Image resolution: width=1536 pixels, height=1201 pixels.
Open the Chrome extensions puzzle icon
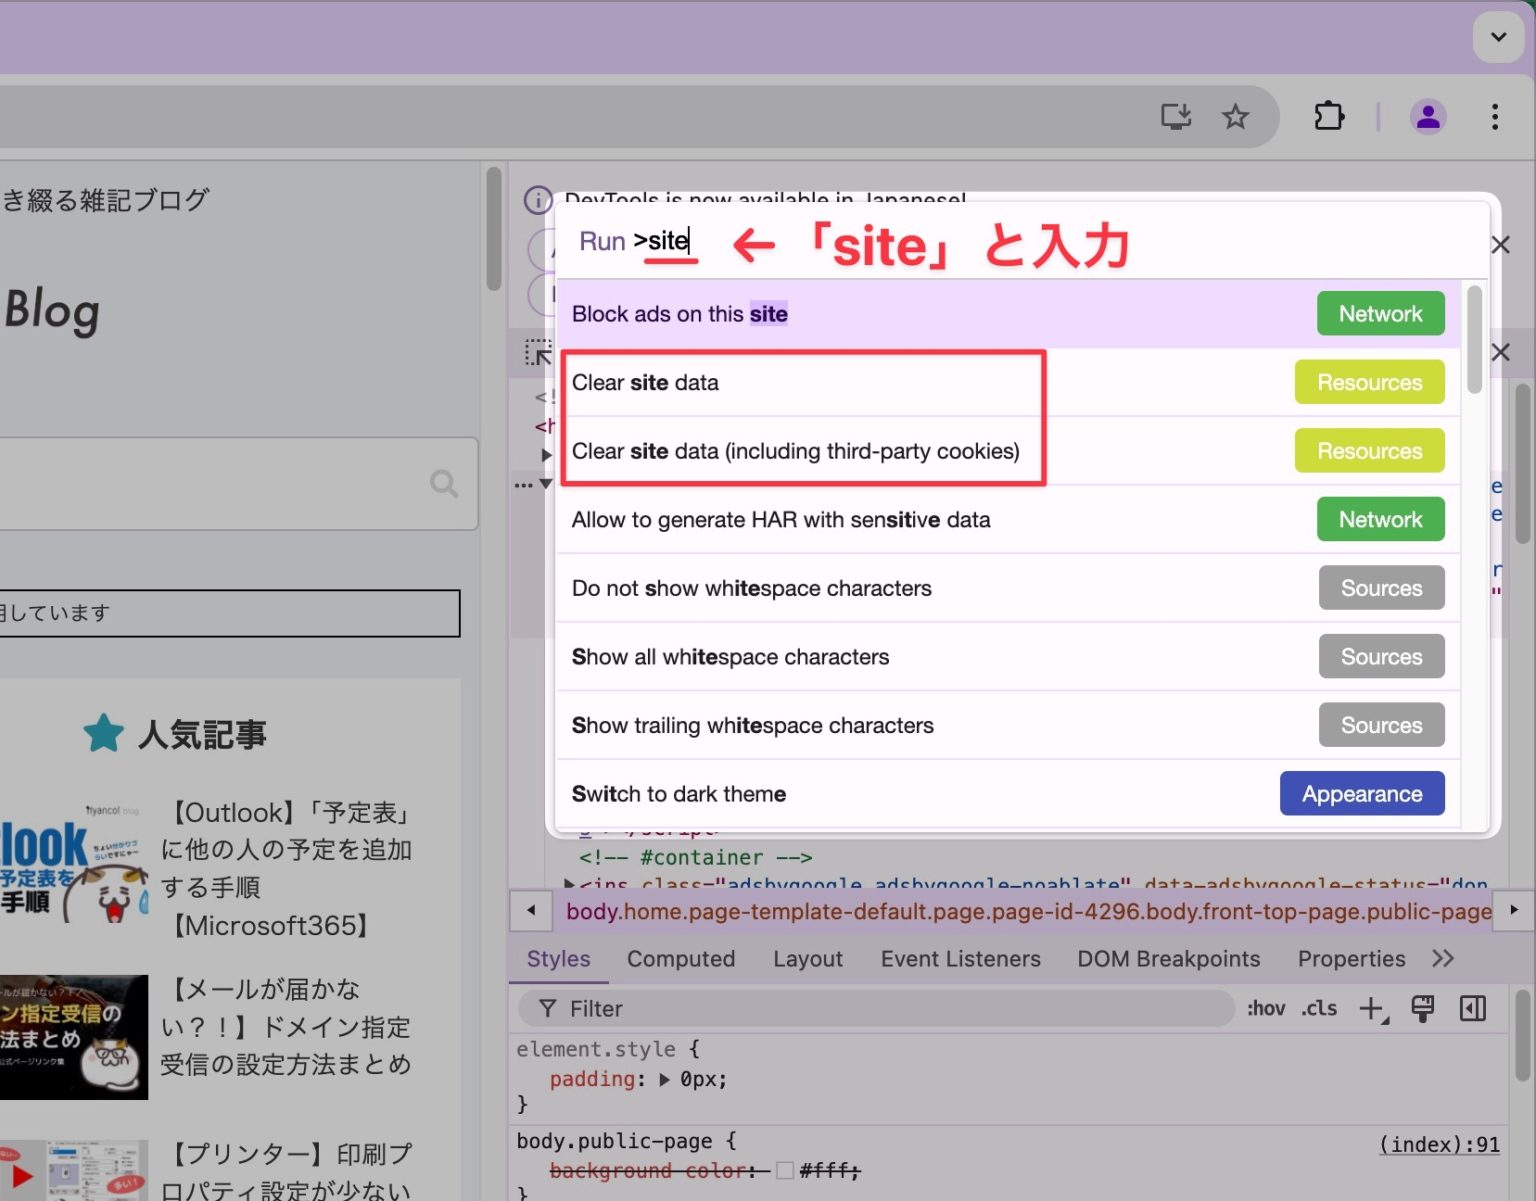tap(1329, 116)
